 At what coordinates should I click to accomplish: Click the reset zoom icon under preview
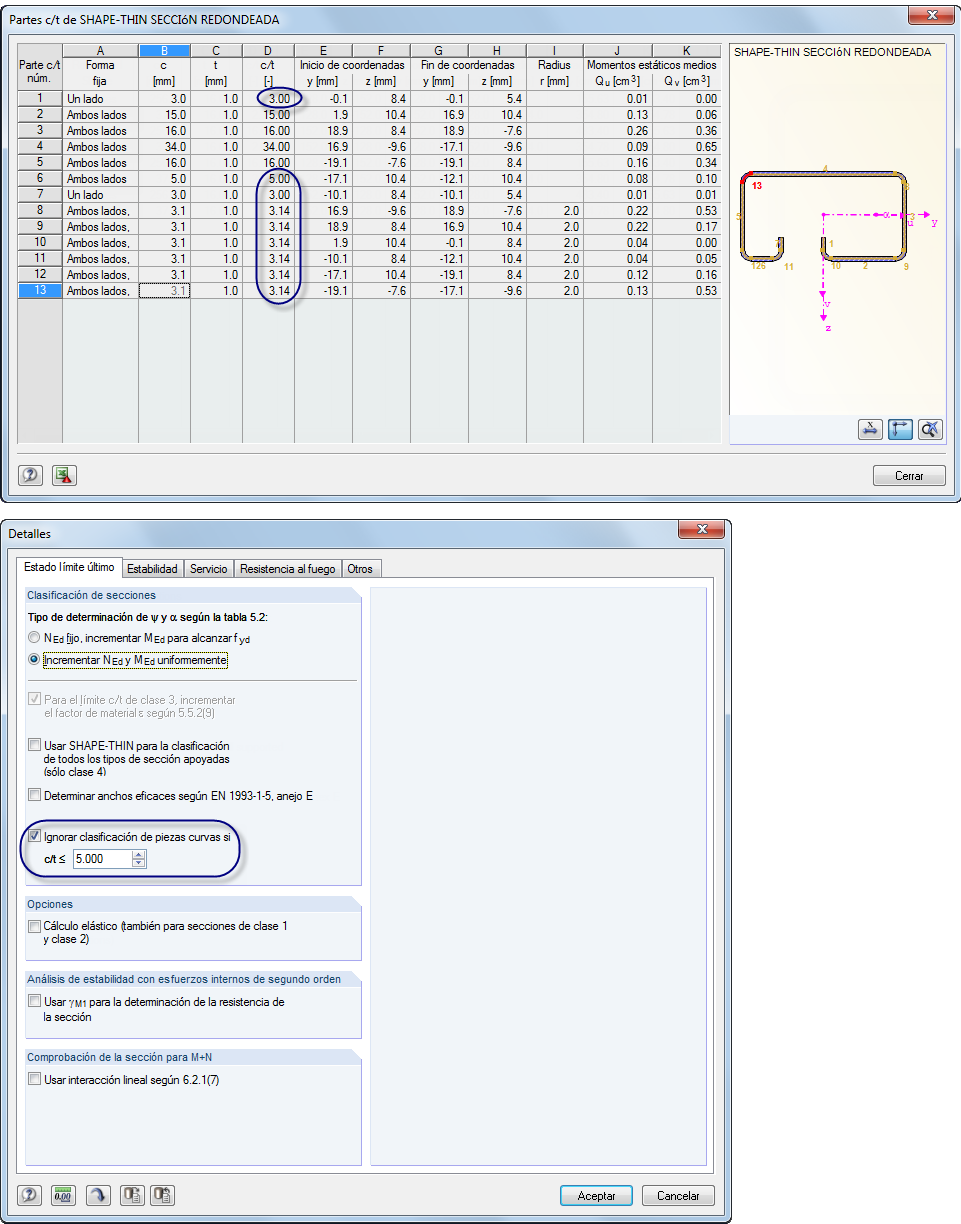930,429
